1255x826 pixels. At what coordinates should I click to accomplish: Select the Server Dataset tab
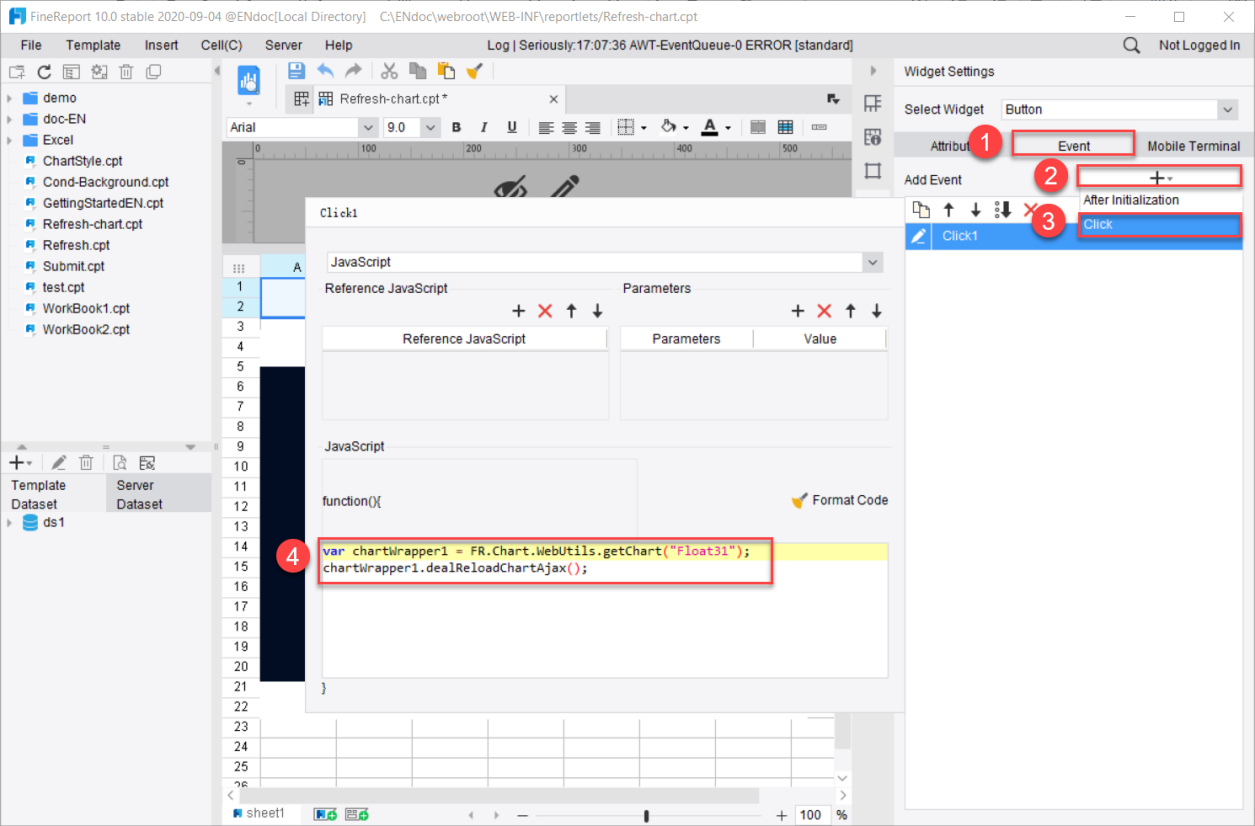[x=158, y=494]
